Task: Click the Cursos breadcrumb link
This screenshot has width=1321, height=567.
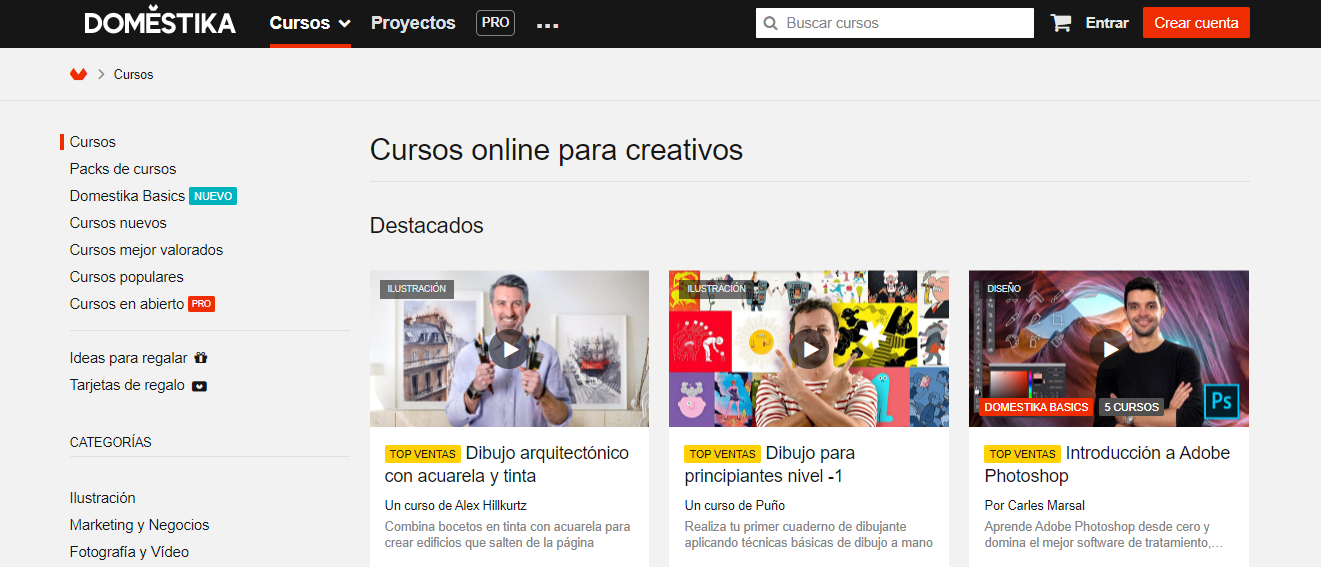Action: [x=134, y=74]
